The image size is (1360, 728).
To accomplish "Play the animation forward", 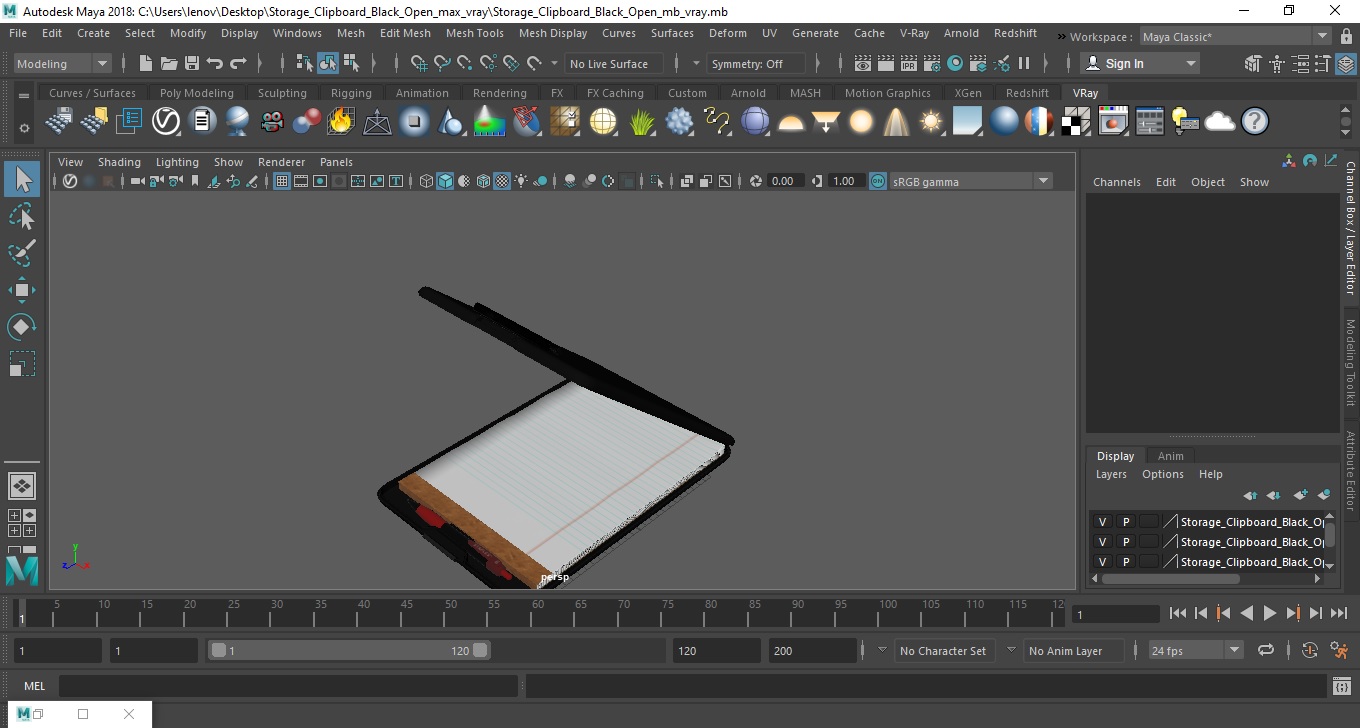I will 1270,613.
